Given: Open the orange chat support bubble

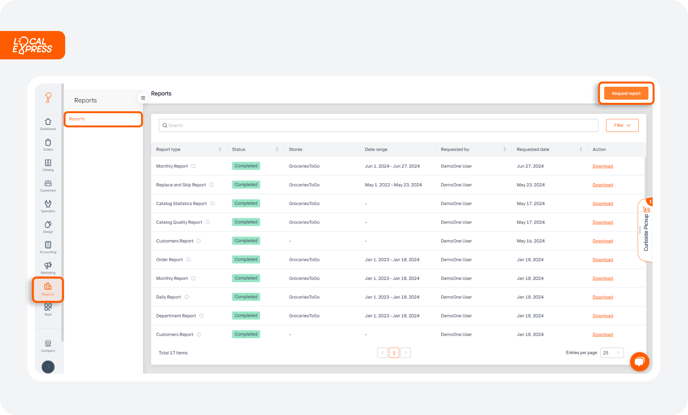Looking at the screenshot, I should point(639,361).
